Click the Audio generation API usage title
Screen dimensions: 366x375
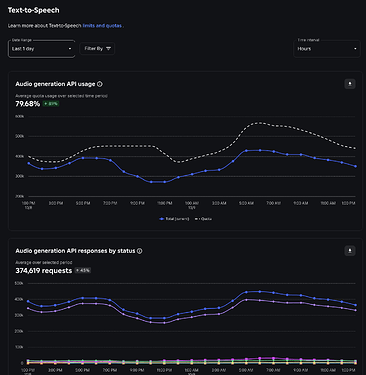point(55,84)
